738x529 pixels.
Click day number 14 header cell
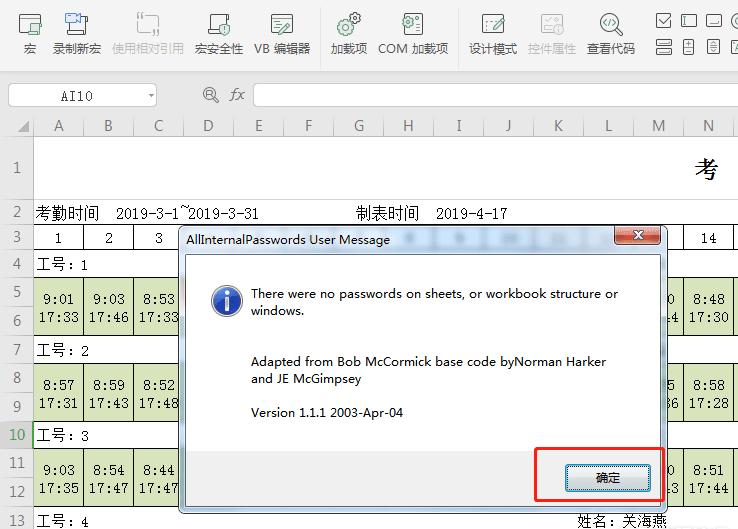point(708,238)
